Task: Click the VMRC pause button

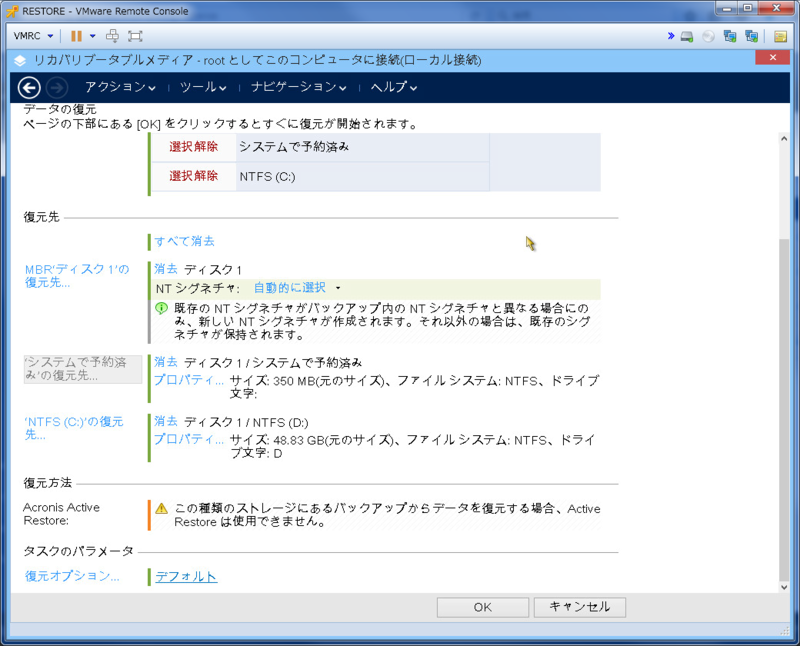Action: click(76, 36)
